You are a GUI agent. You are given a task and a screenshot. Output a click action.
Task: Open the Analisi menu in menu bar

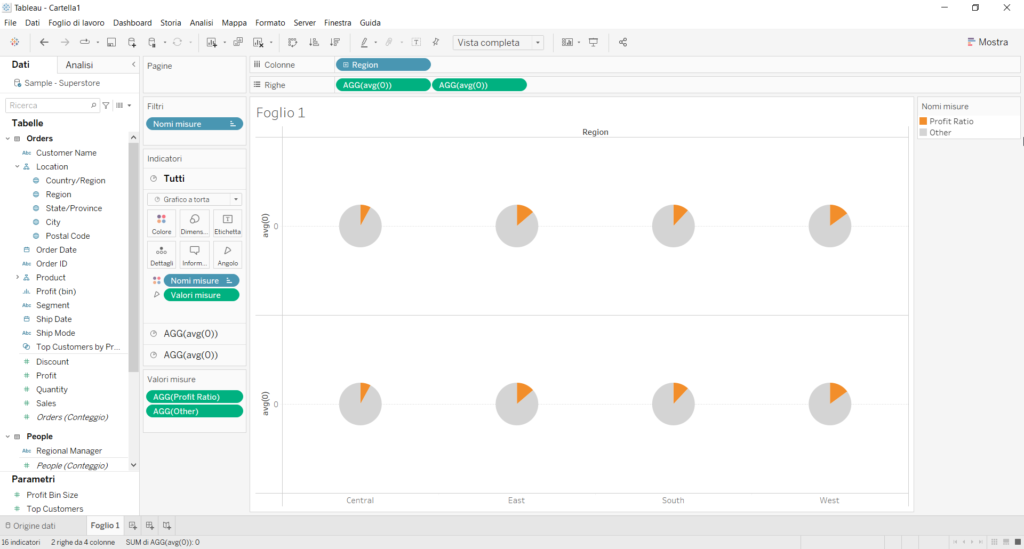point(201,22)
